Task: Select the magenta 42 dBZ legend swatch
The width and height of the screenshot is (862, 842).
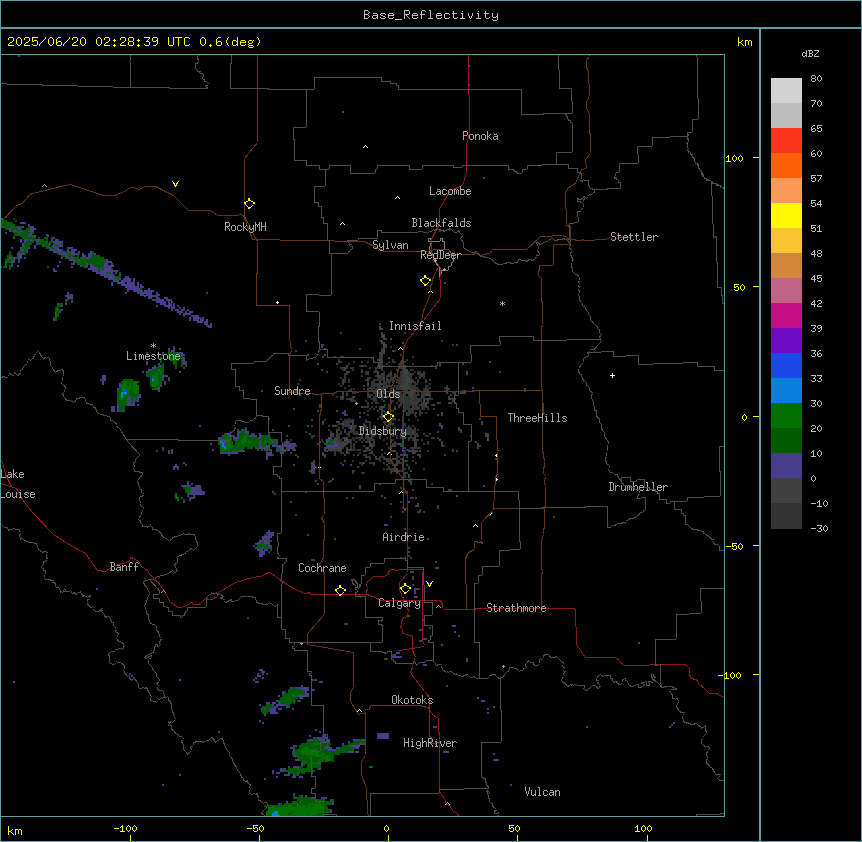Action: coord(786,315)
